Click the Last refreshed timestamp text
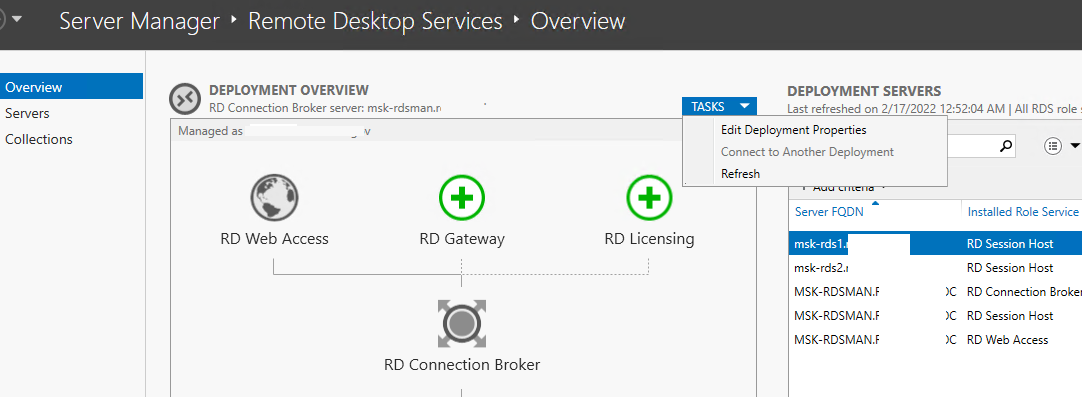This screenshot has width=1082, height=397. [896, 108]
